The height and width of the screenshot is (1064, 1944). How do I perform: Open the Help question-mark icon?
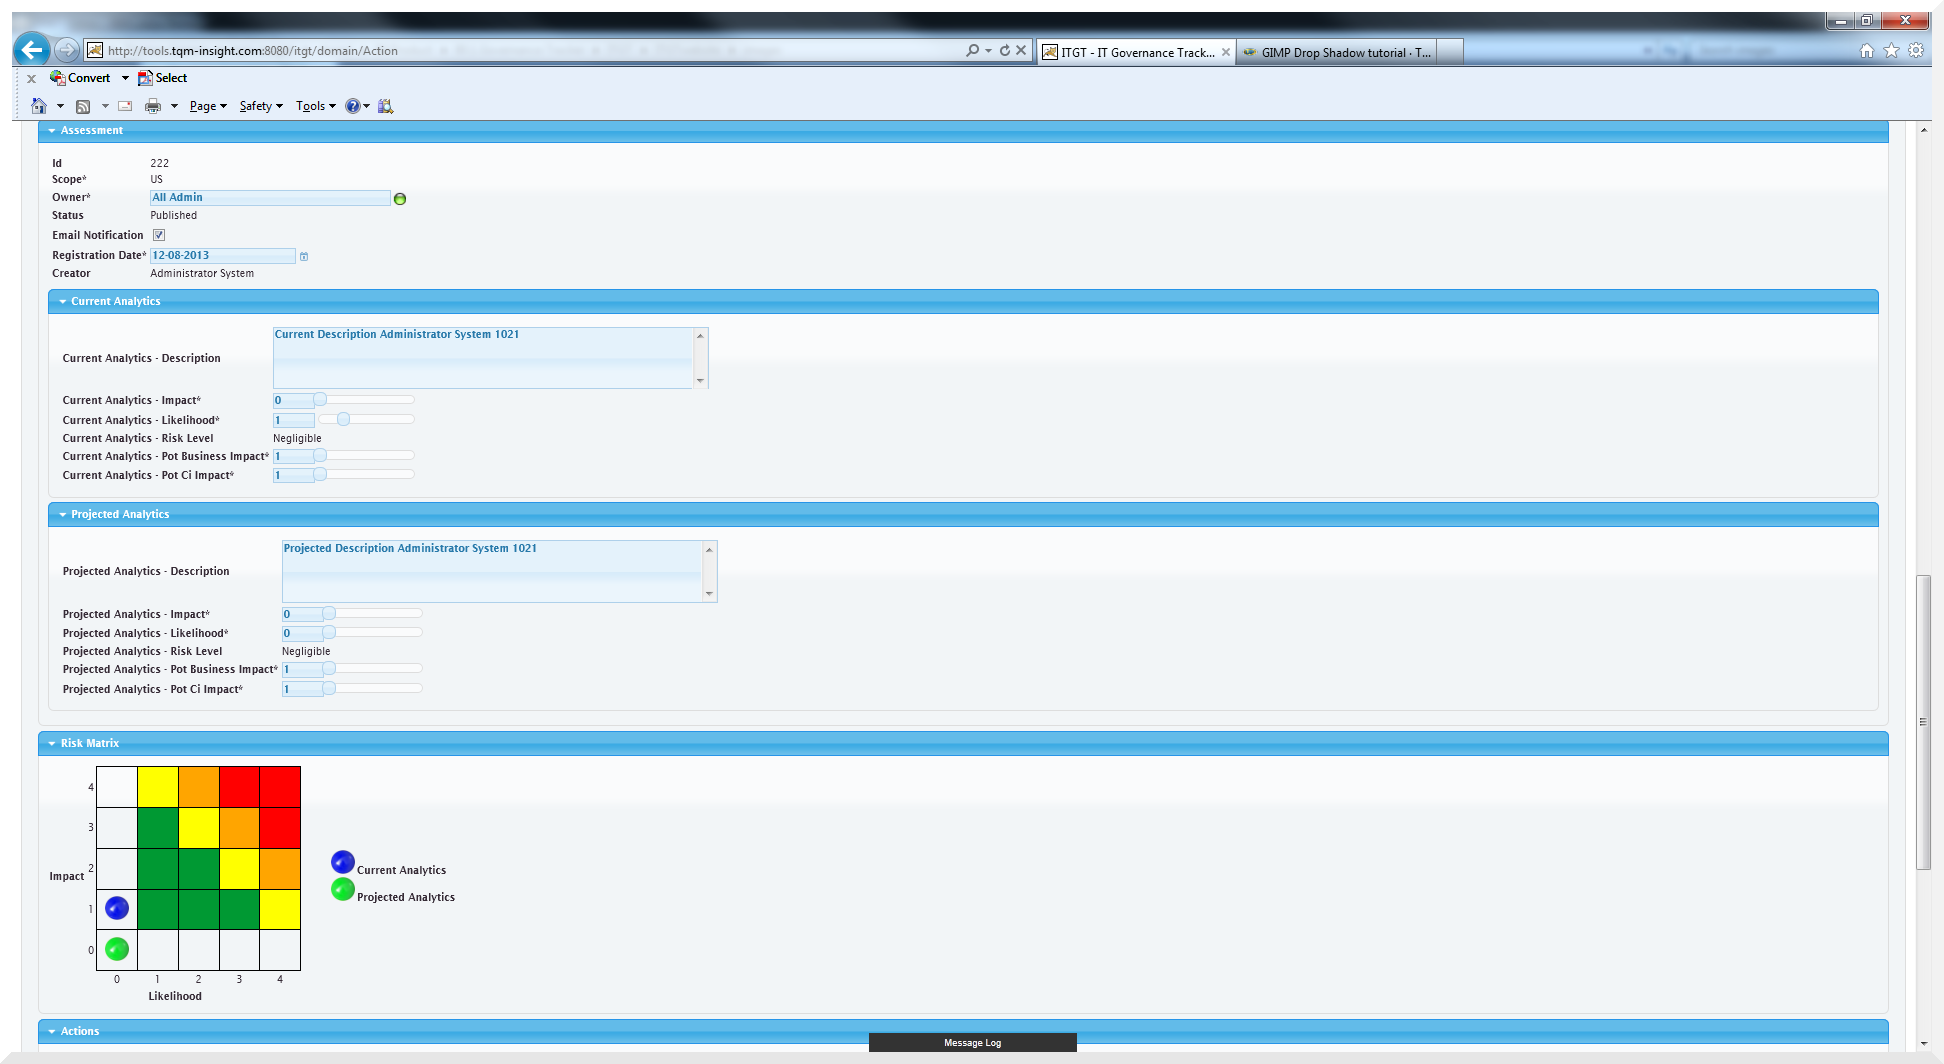(352, 105)
